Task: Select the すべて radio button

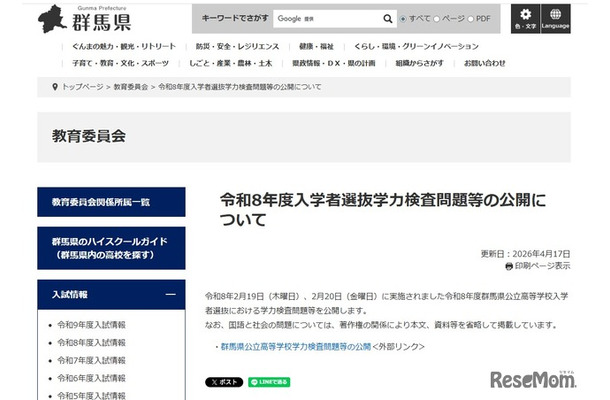Action: click(403, 19)
